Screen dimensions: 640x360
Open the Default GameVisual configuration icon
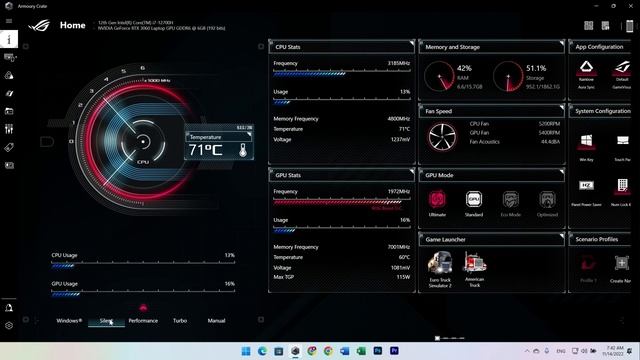click(x=622, y=74)
